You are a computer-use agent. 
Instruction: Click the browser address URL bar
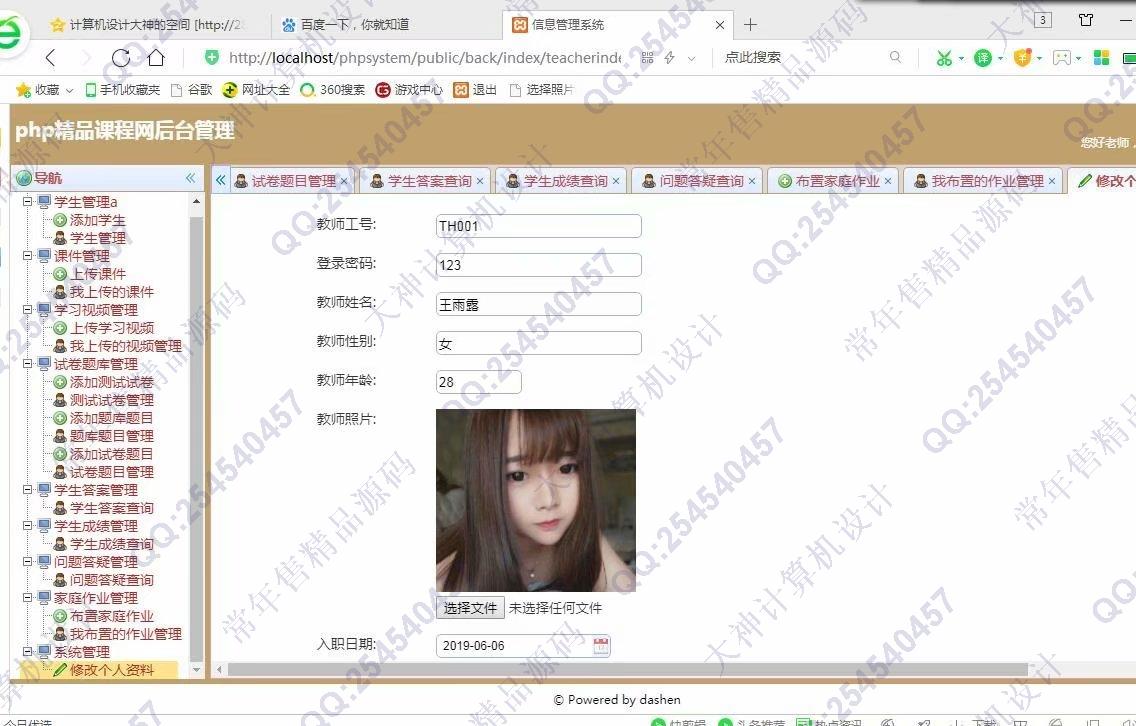pos(424,58)
